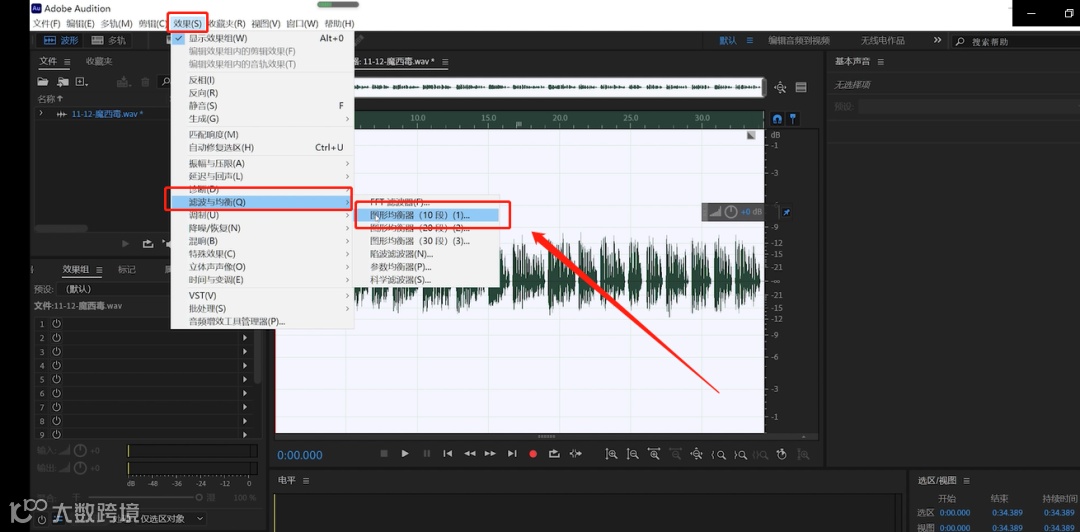Select 无线电作品 workspace
The image size is (1080, 532).
882,41
